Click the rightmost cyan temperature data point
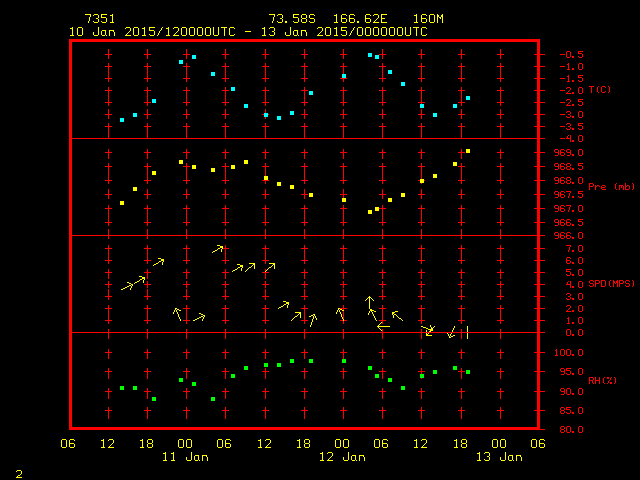The image size is (640, 480). pyautogui.click(x=467, y=98)
